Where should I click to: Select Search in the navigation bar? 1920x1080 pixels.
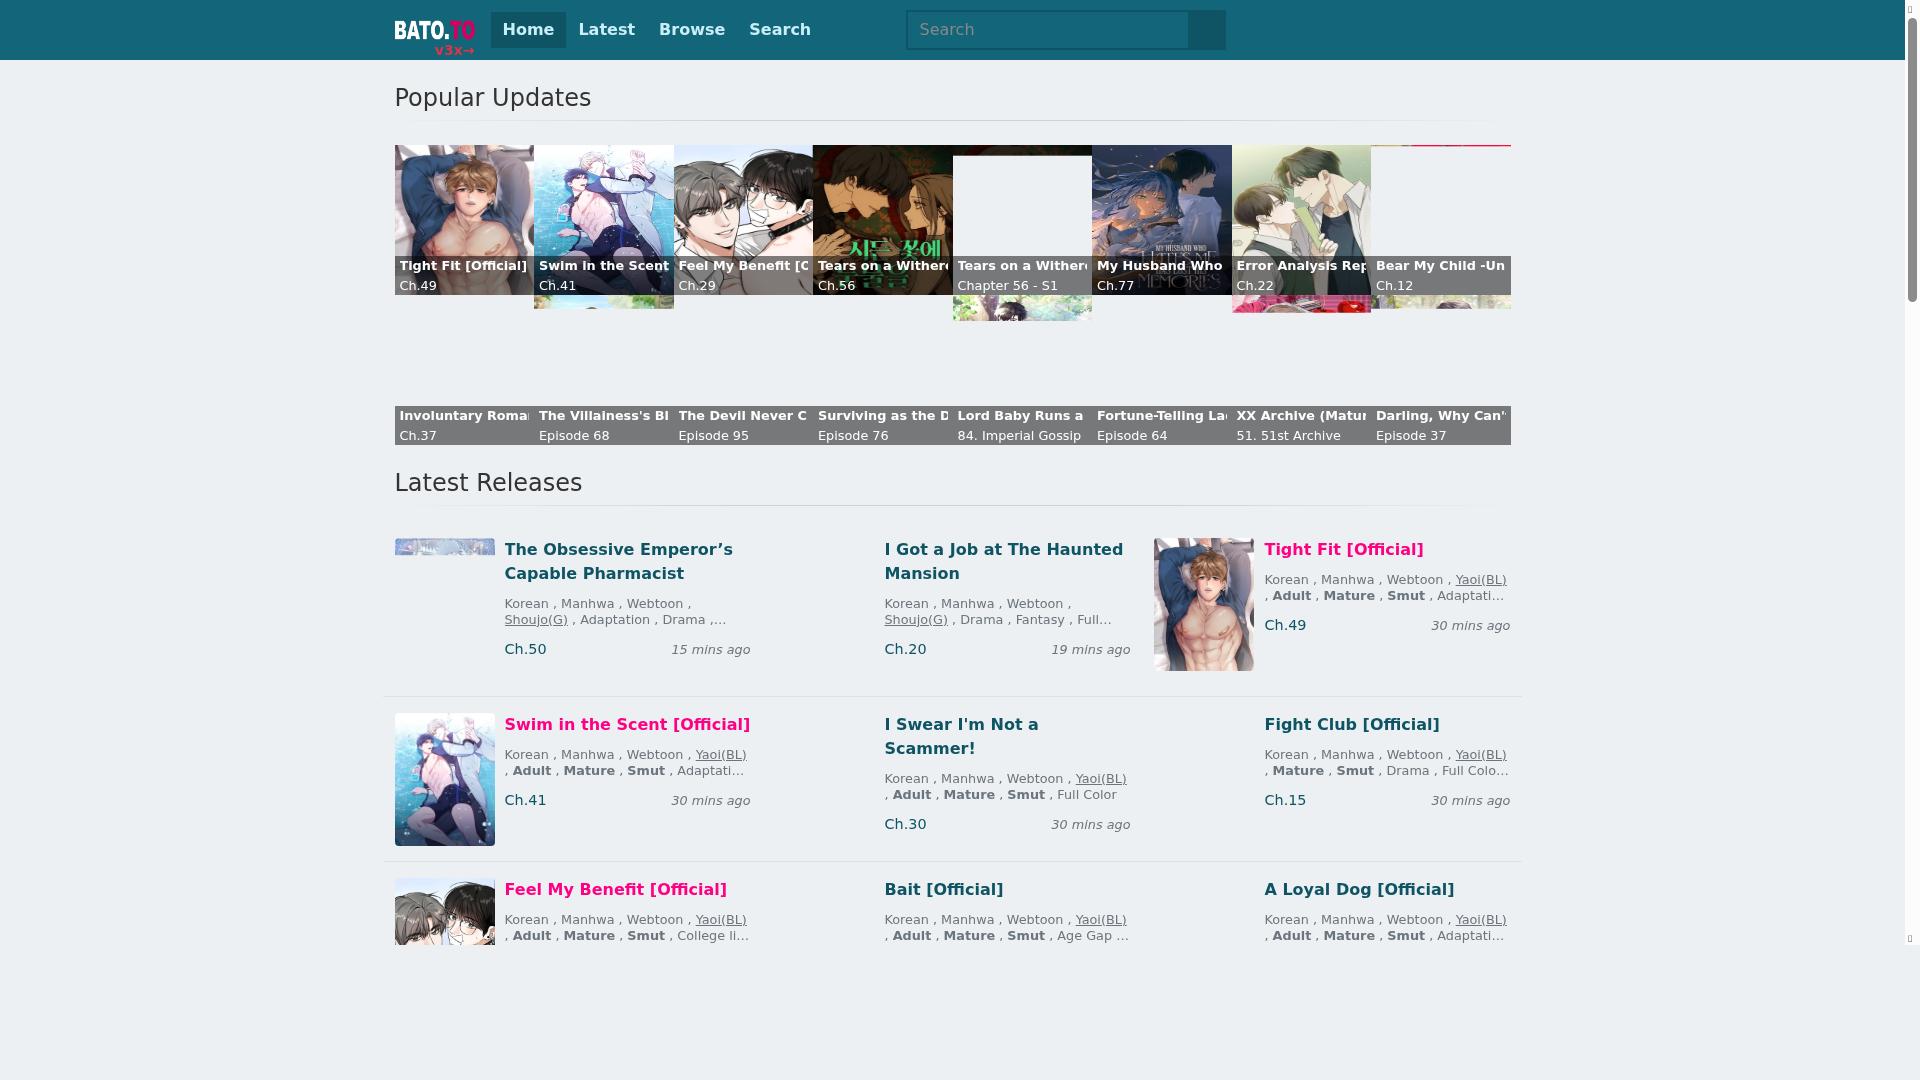pos(779,30)
